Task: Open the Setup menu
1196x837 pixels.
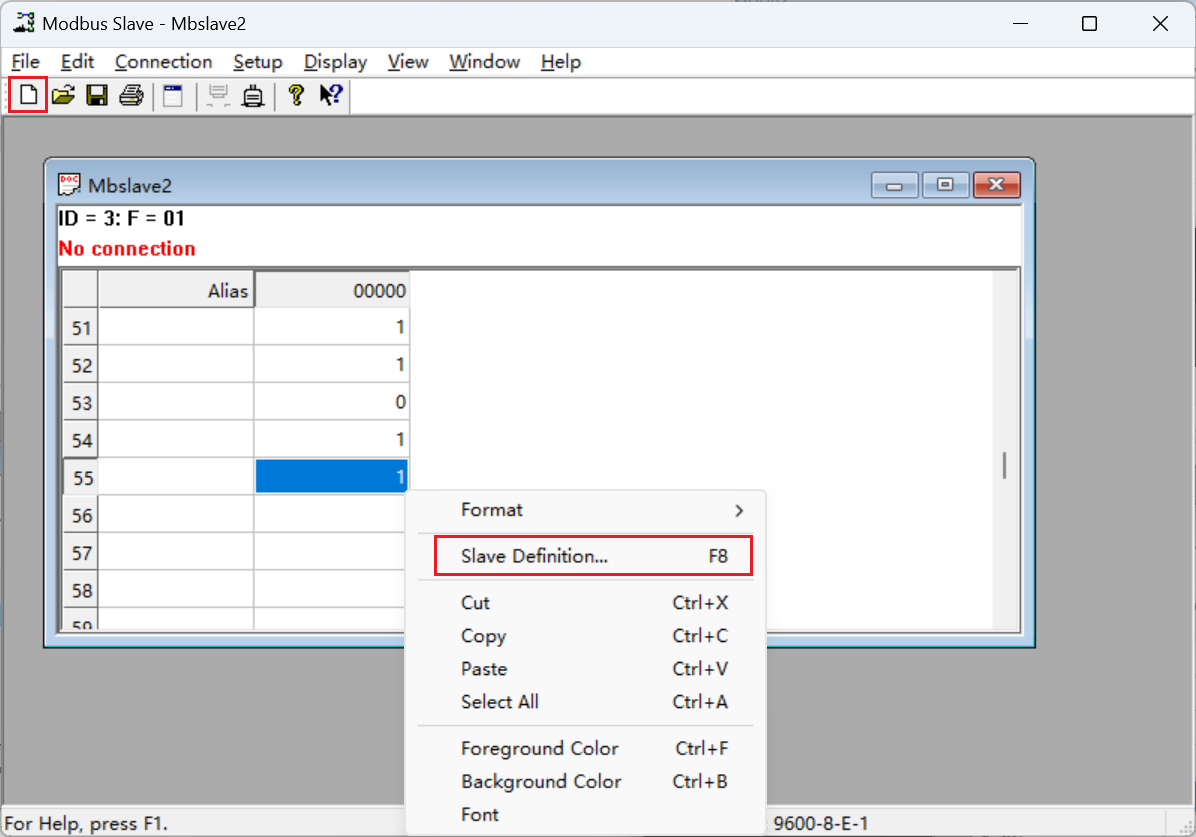Action: (x=257, y=62)
